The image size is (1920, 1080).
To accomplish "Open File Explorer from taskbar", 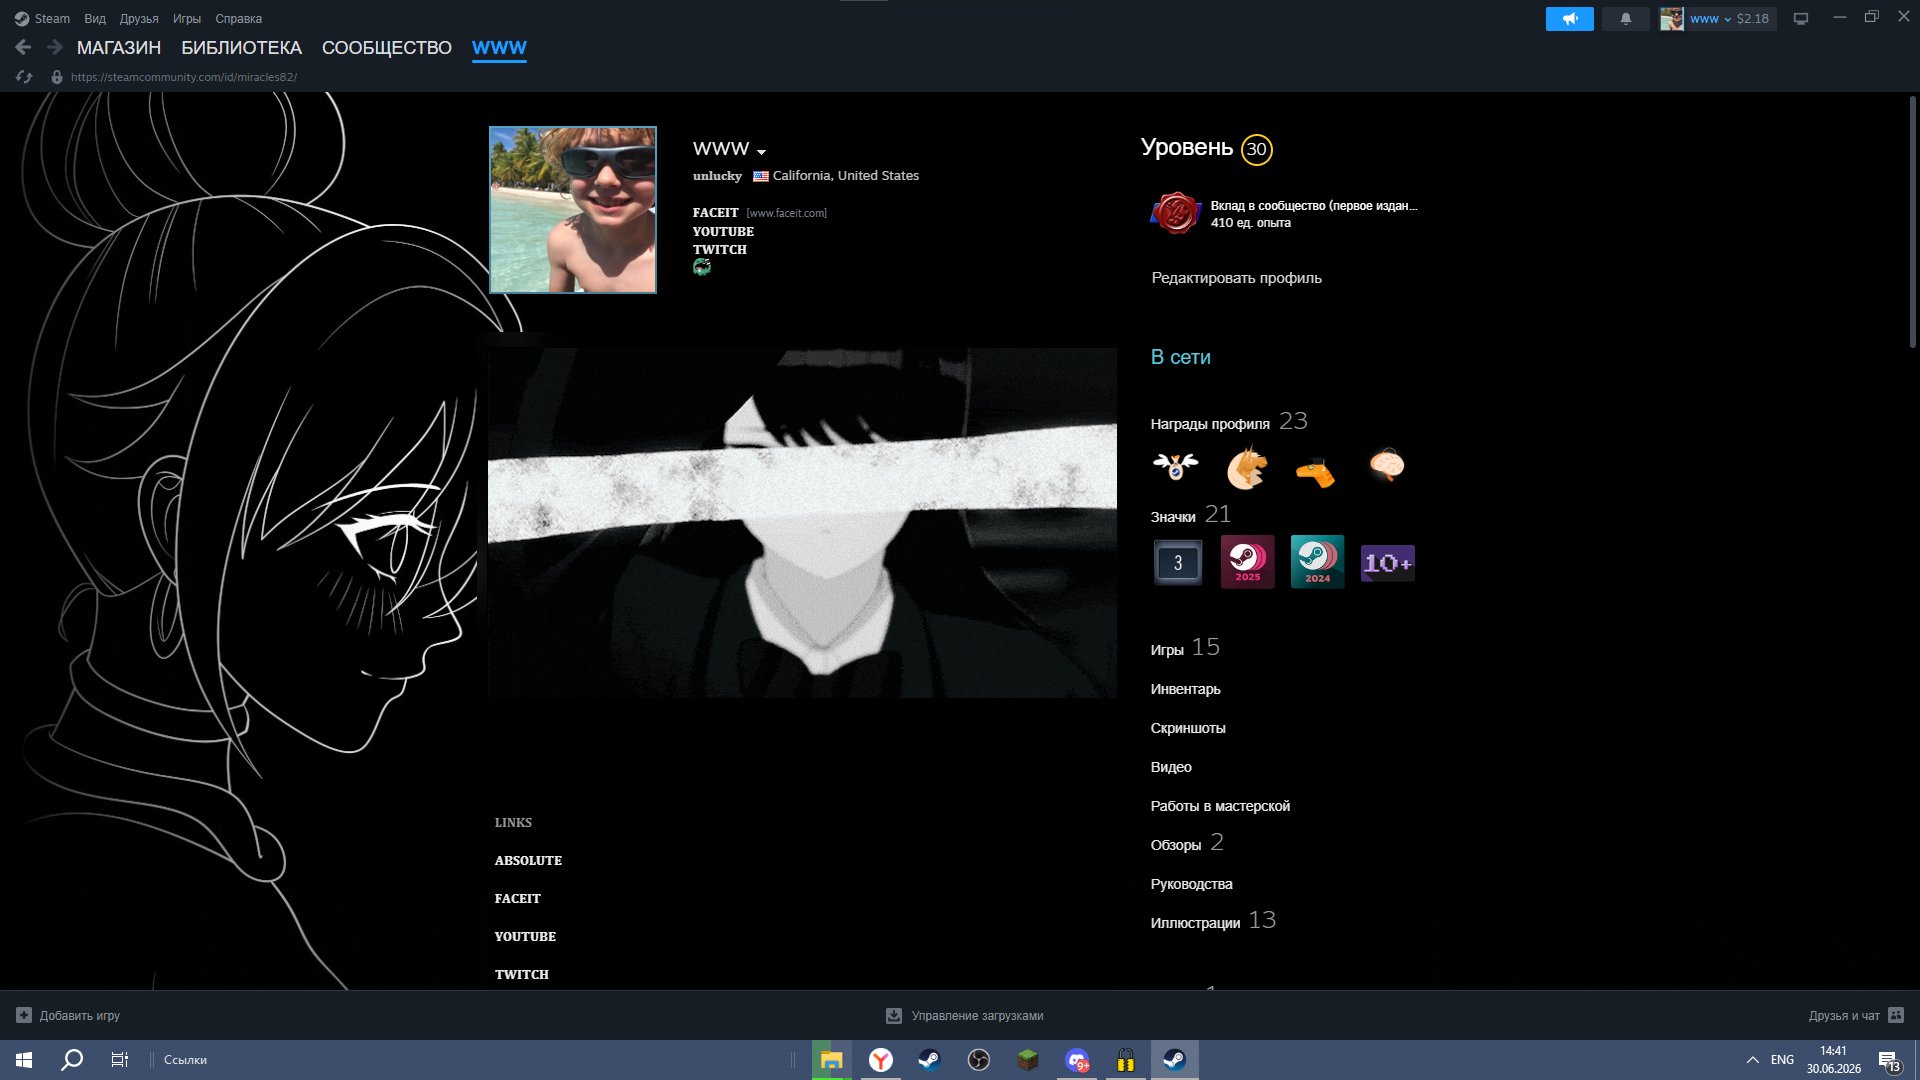I will pyautogui.click(x=831, y=1060).
